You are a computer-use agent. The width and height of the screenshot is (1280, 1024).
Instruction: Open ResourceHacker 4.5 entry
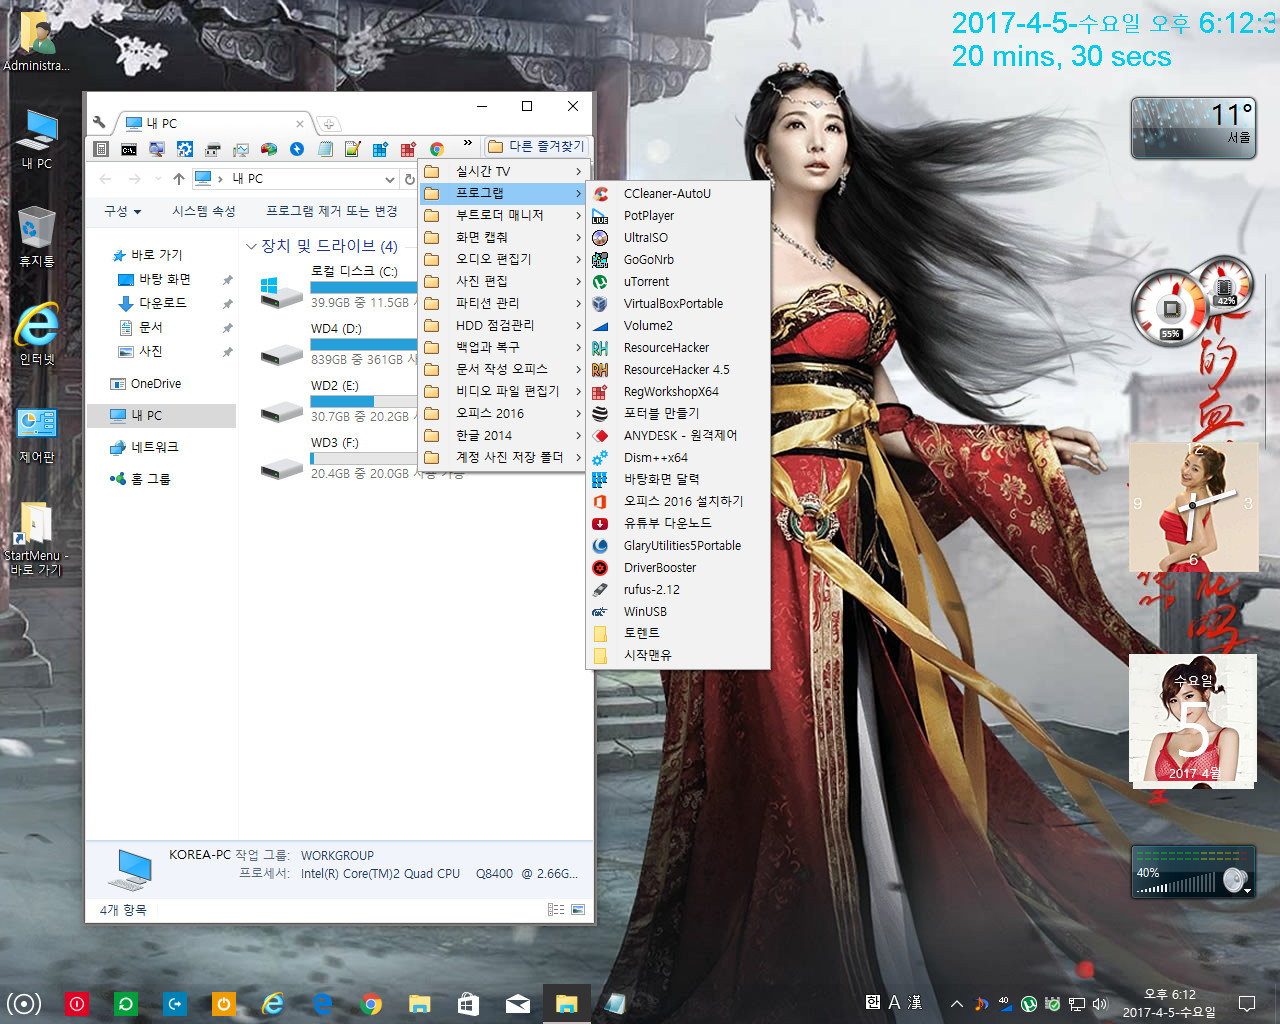(x=678, y=370)
